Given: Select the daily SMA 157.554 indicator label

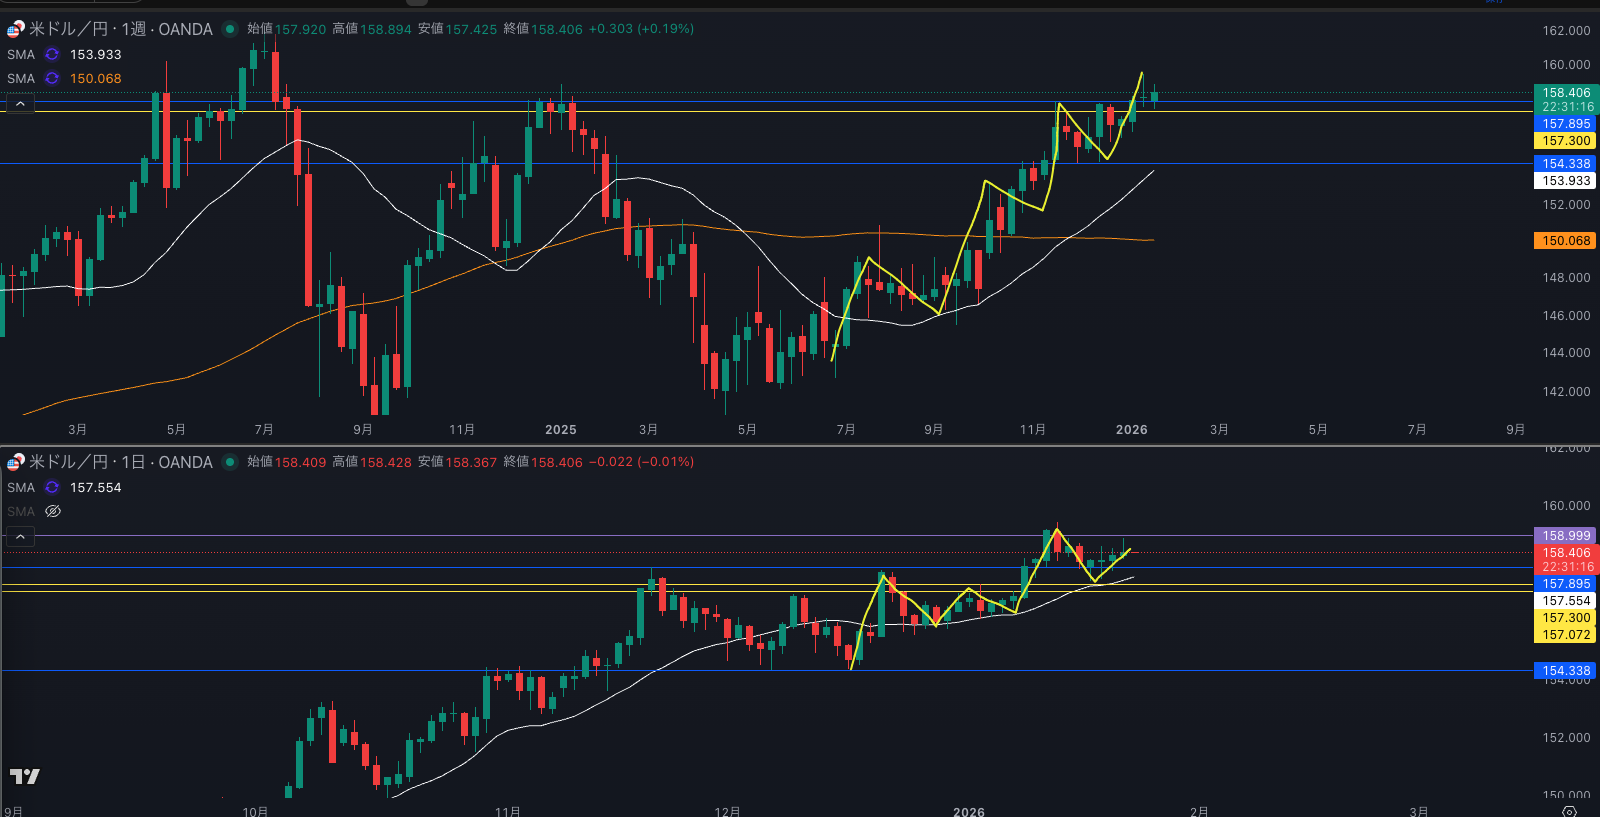Looking at the screenshot, I should [x=21, y=488].
